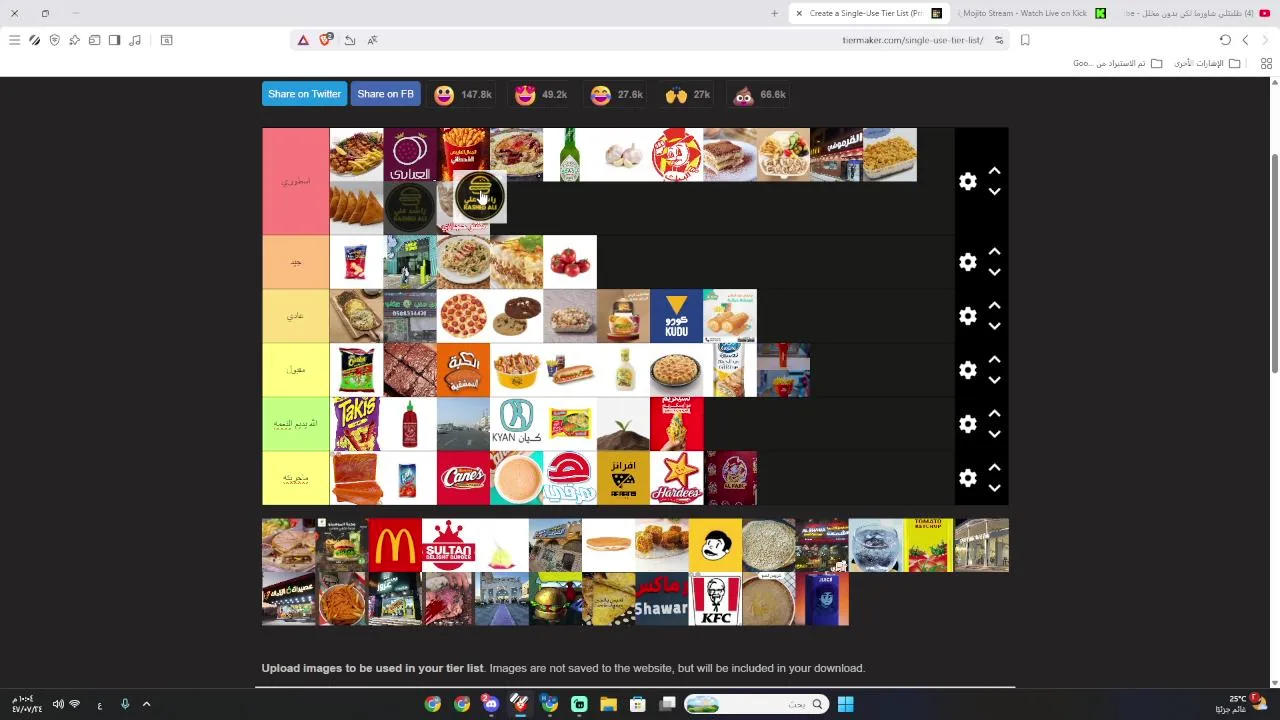Screen dimensions: 1280x720
Task: Show hidden system tray icons
Action: (x=146, y=704)
